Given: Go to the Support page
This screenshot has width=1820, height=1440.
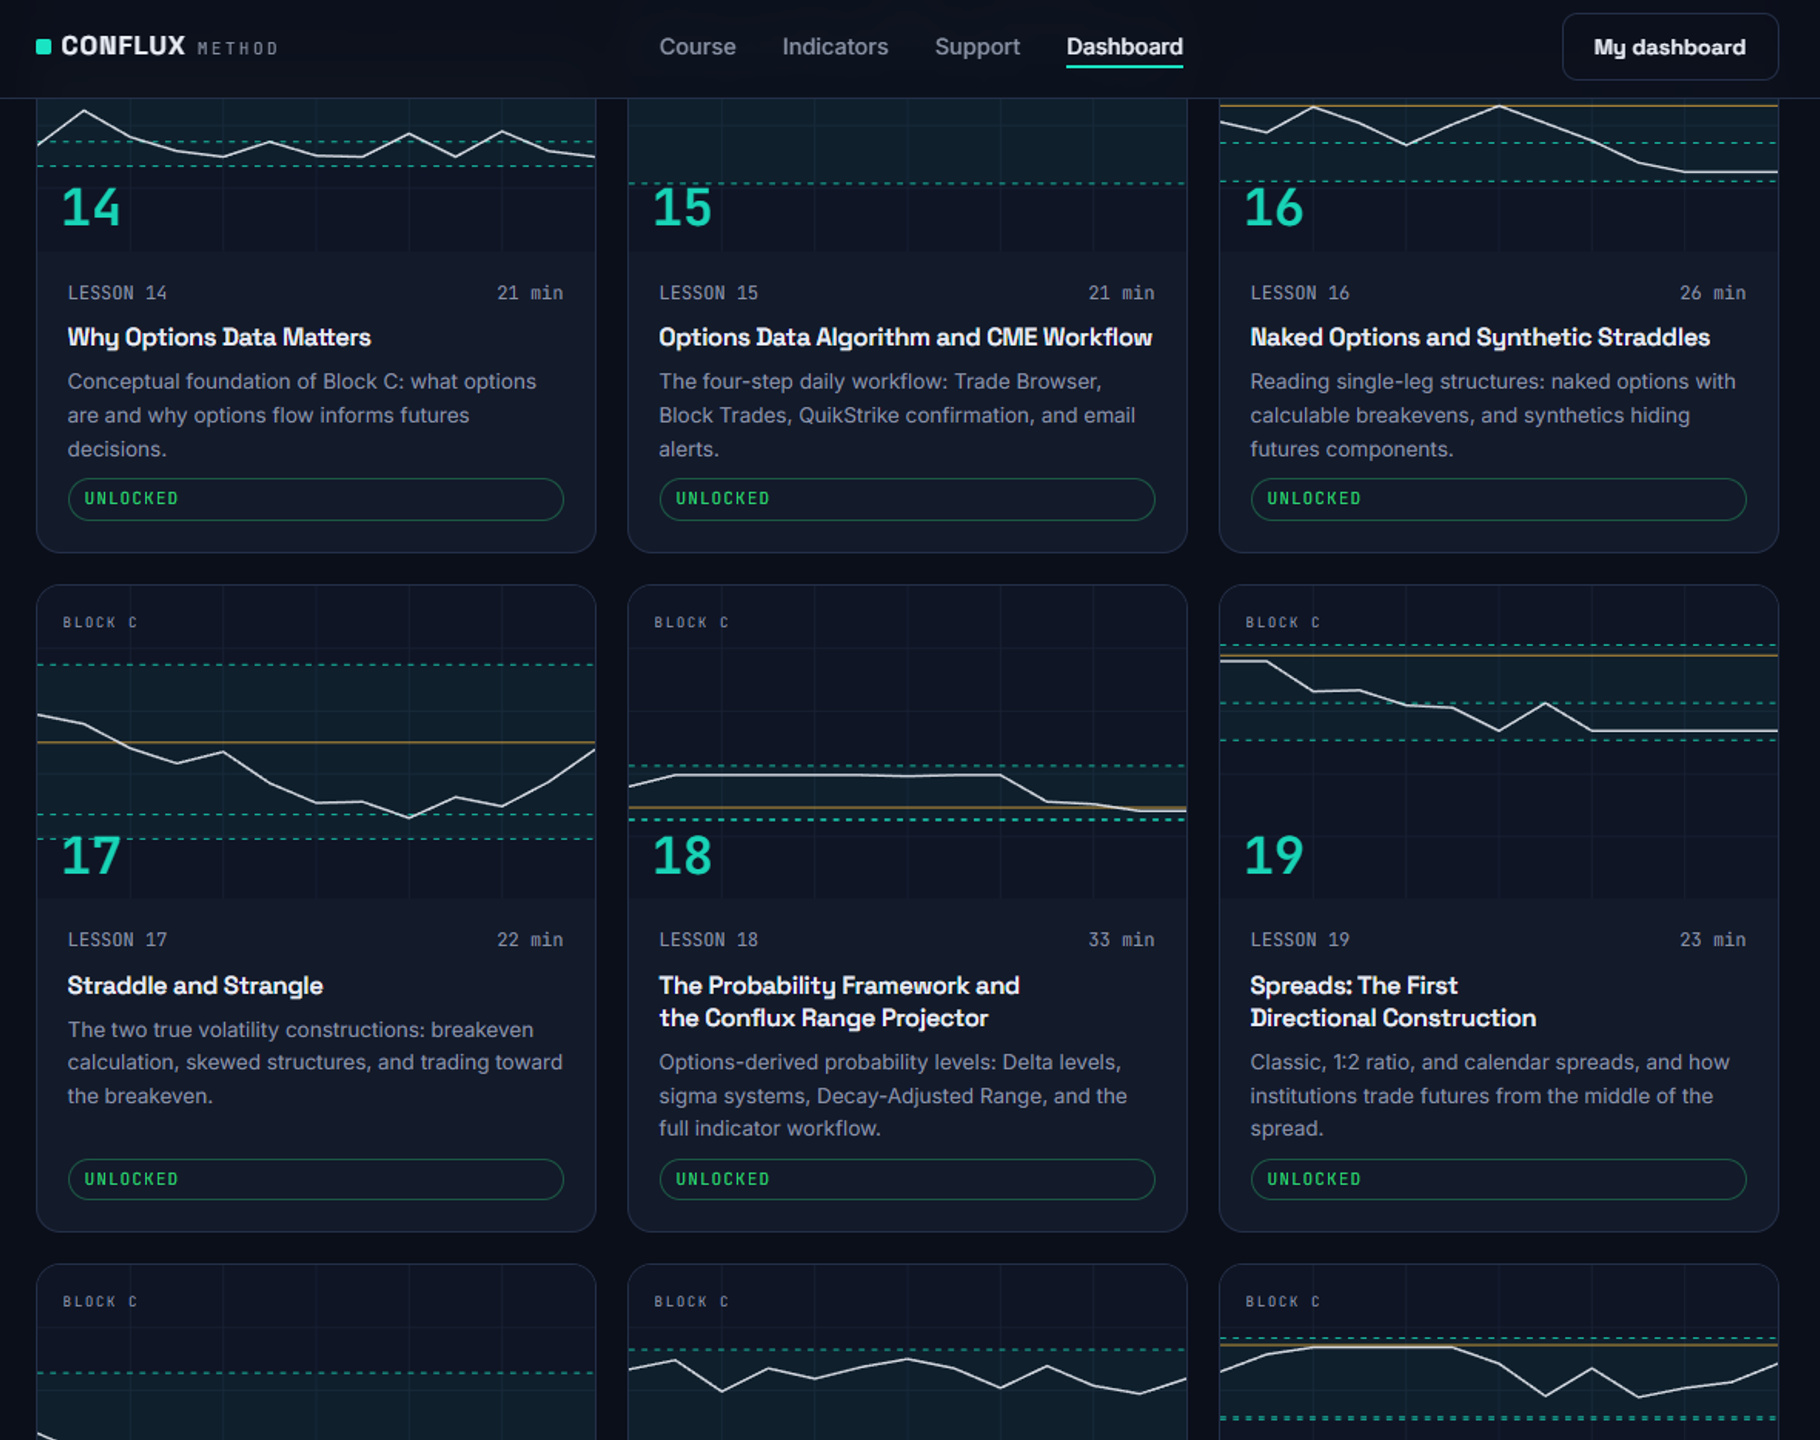Looking at the screenshot, I should click(977, 47).
